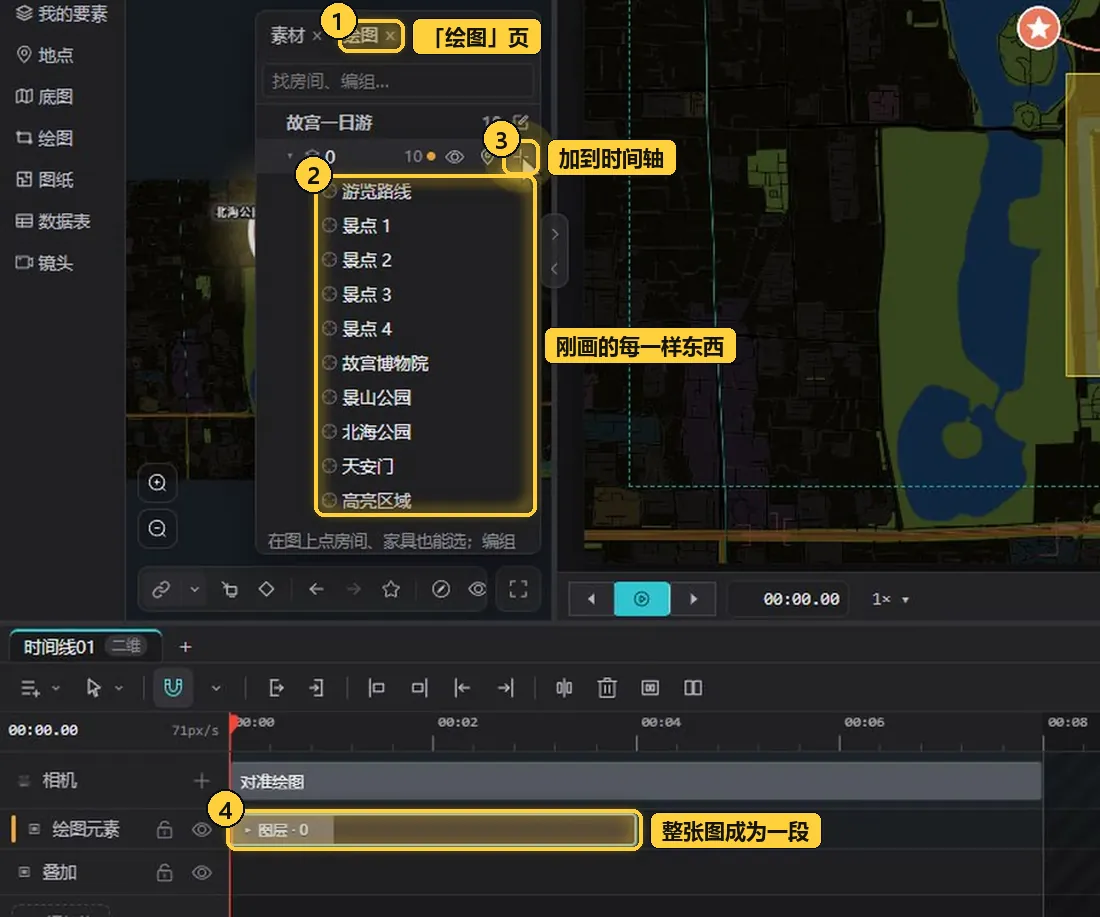Step to the next frame button
This screenshot has height=917, width=1100.
tap(693, 599)
